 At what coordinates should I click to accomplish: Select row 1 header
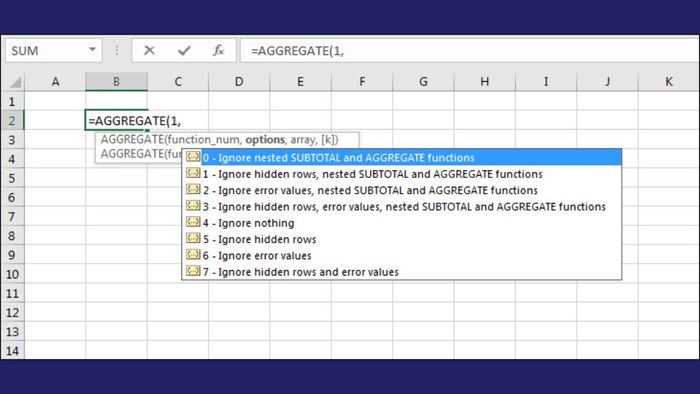(x=12, y=101)
